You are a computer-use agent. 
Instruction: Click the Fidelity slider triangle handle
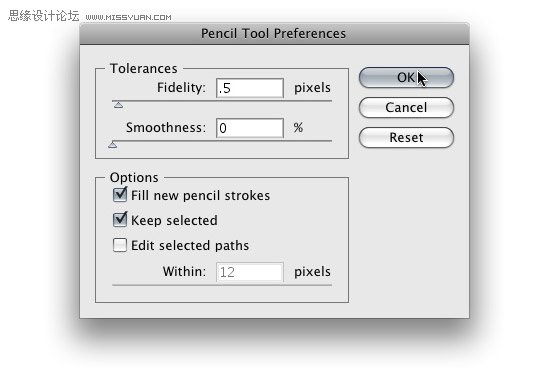[x=119, y=105]
